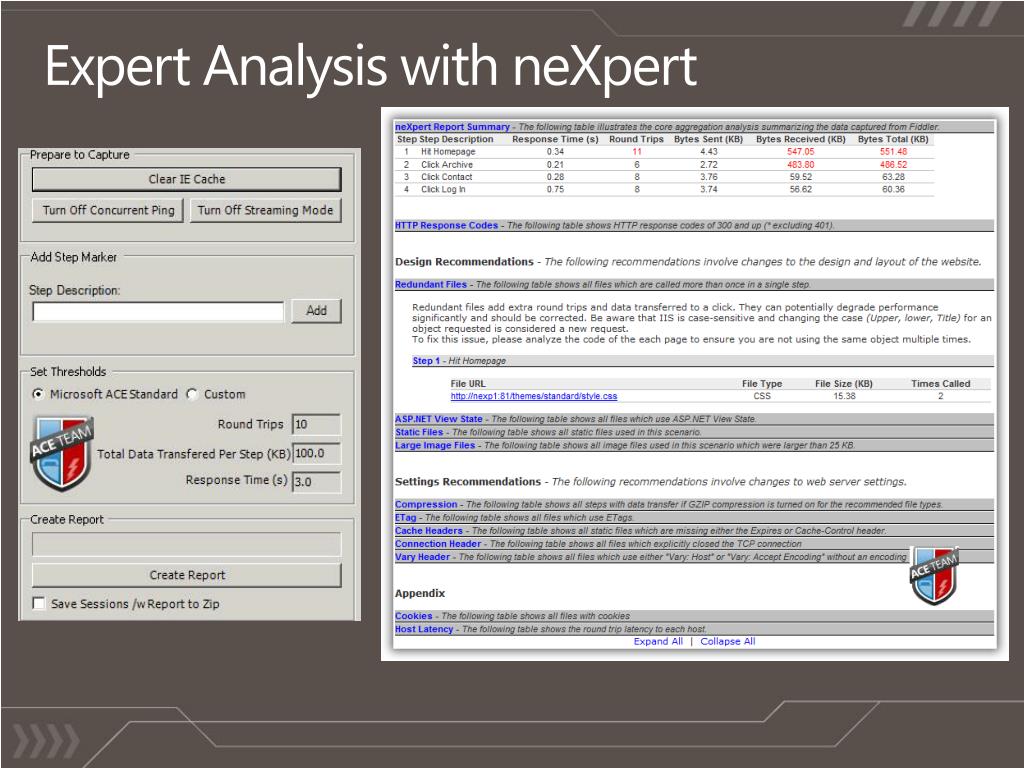Click the Round Trips threshold field
This screenshot has width=1024, height=768.
click(316, 424)
